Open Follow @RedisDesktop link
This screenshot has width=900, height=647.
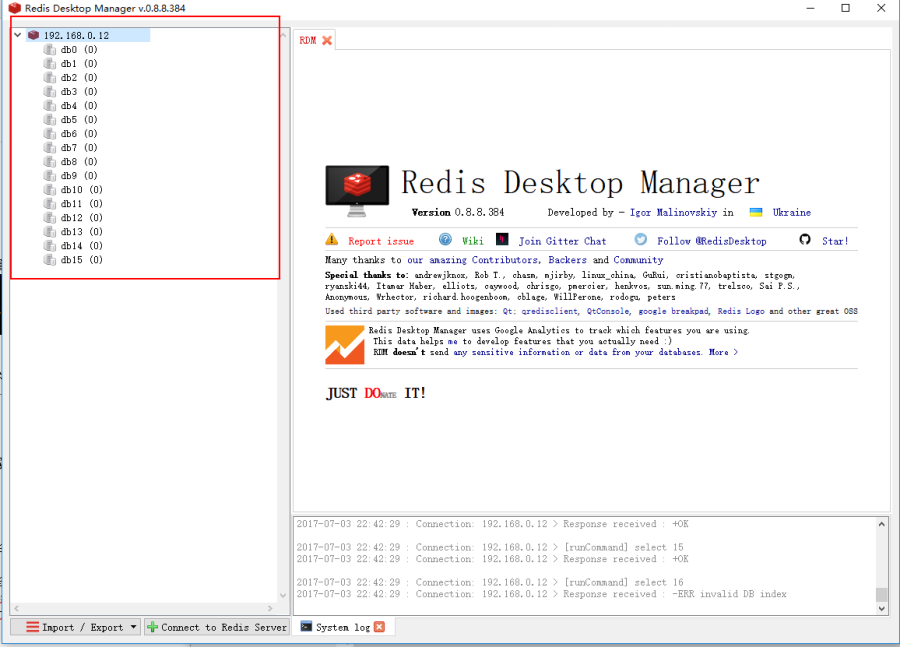[712, 242]
